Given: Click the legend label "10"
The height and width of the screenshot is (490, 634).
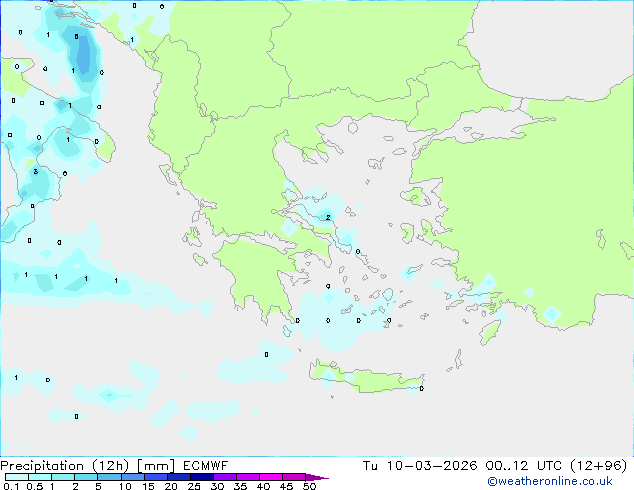Looking at the screenshot, I should [x=125, y=486].
